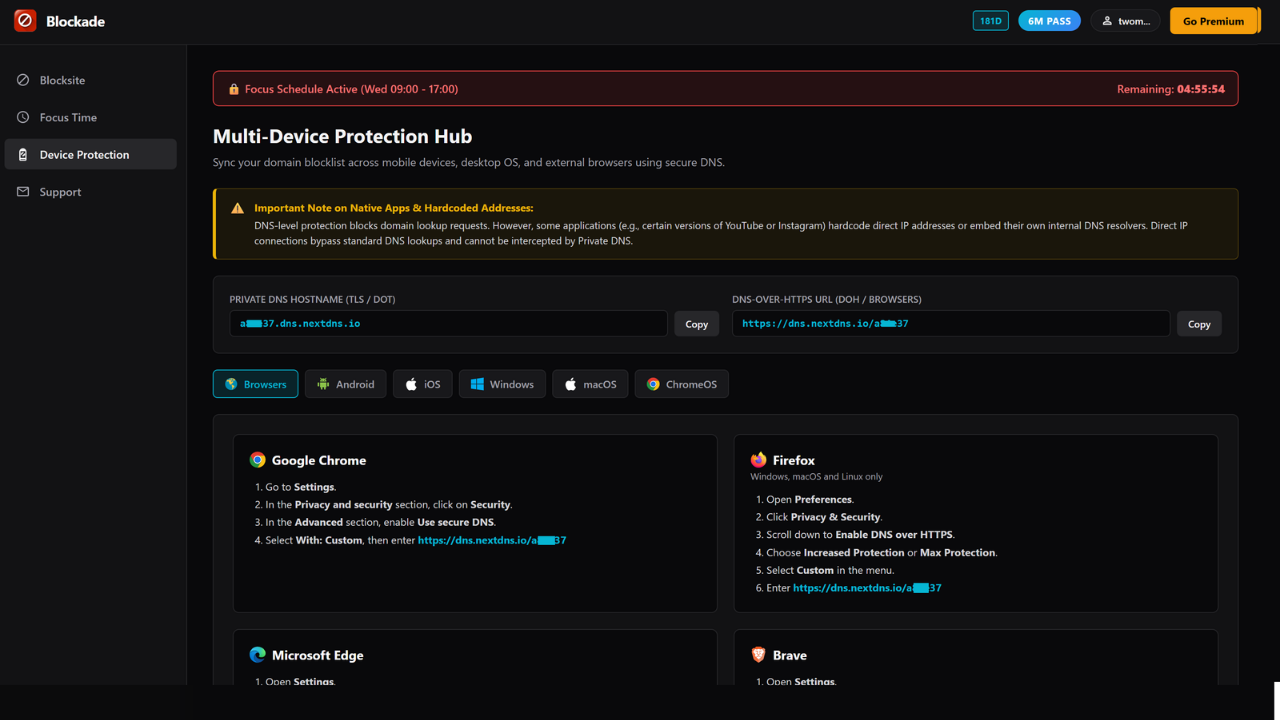Open the Support page
This screenshot has height=720, width=1280.
(x=91, y=192)
